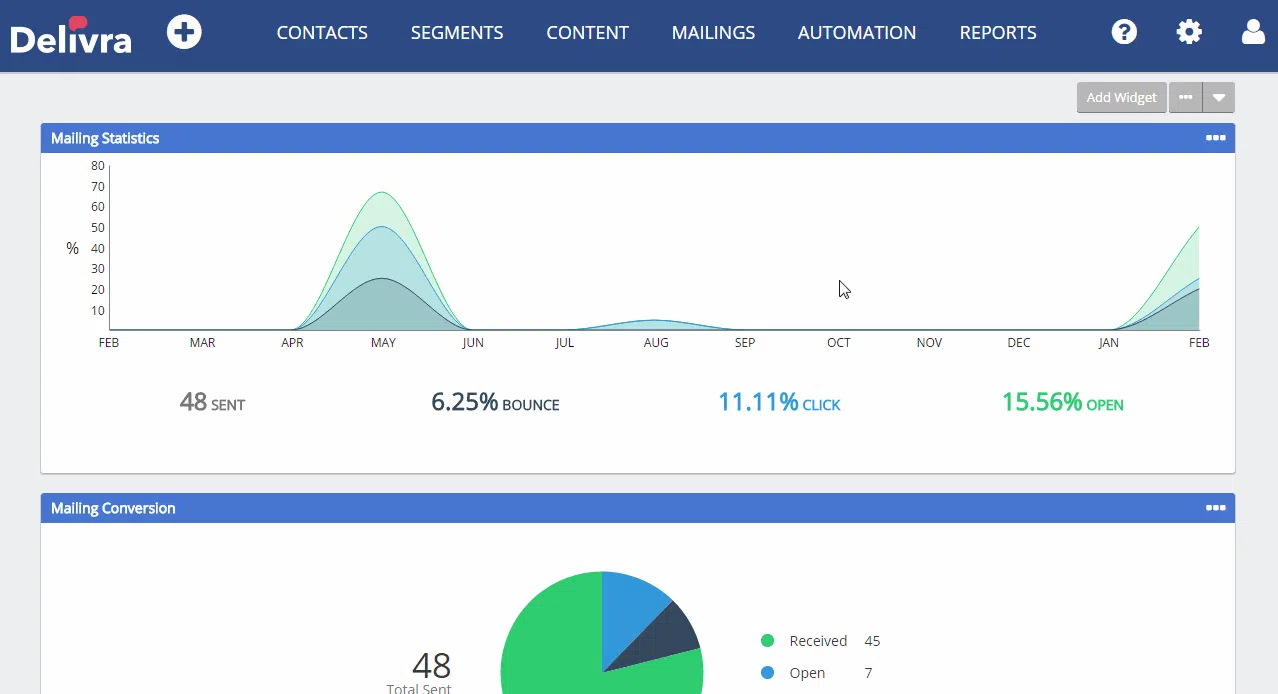Click the 11.11% CLICK statistic
This screenshot has height=694, width=1278.
pyautogui.click(x=779, y=402)
